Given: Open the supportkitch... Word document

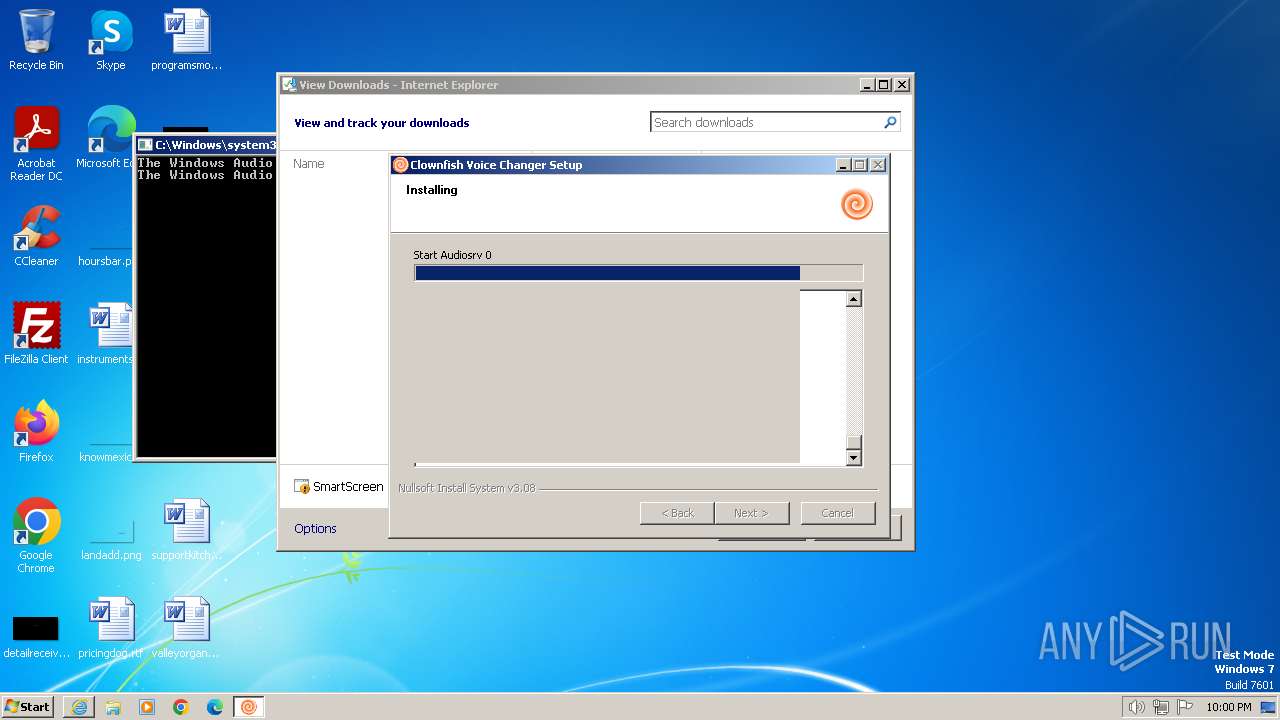Looking at the screenshot, I should click(x=187, y=530).
